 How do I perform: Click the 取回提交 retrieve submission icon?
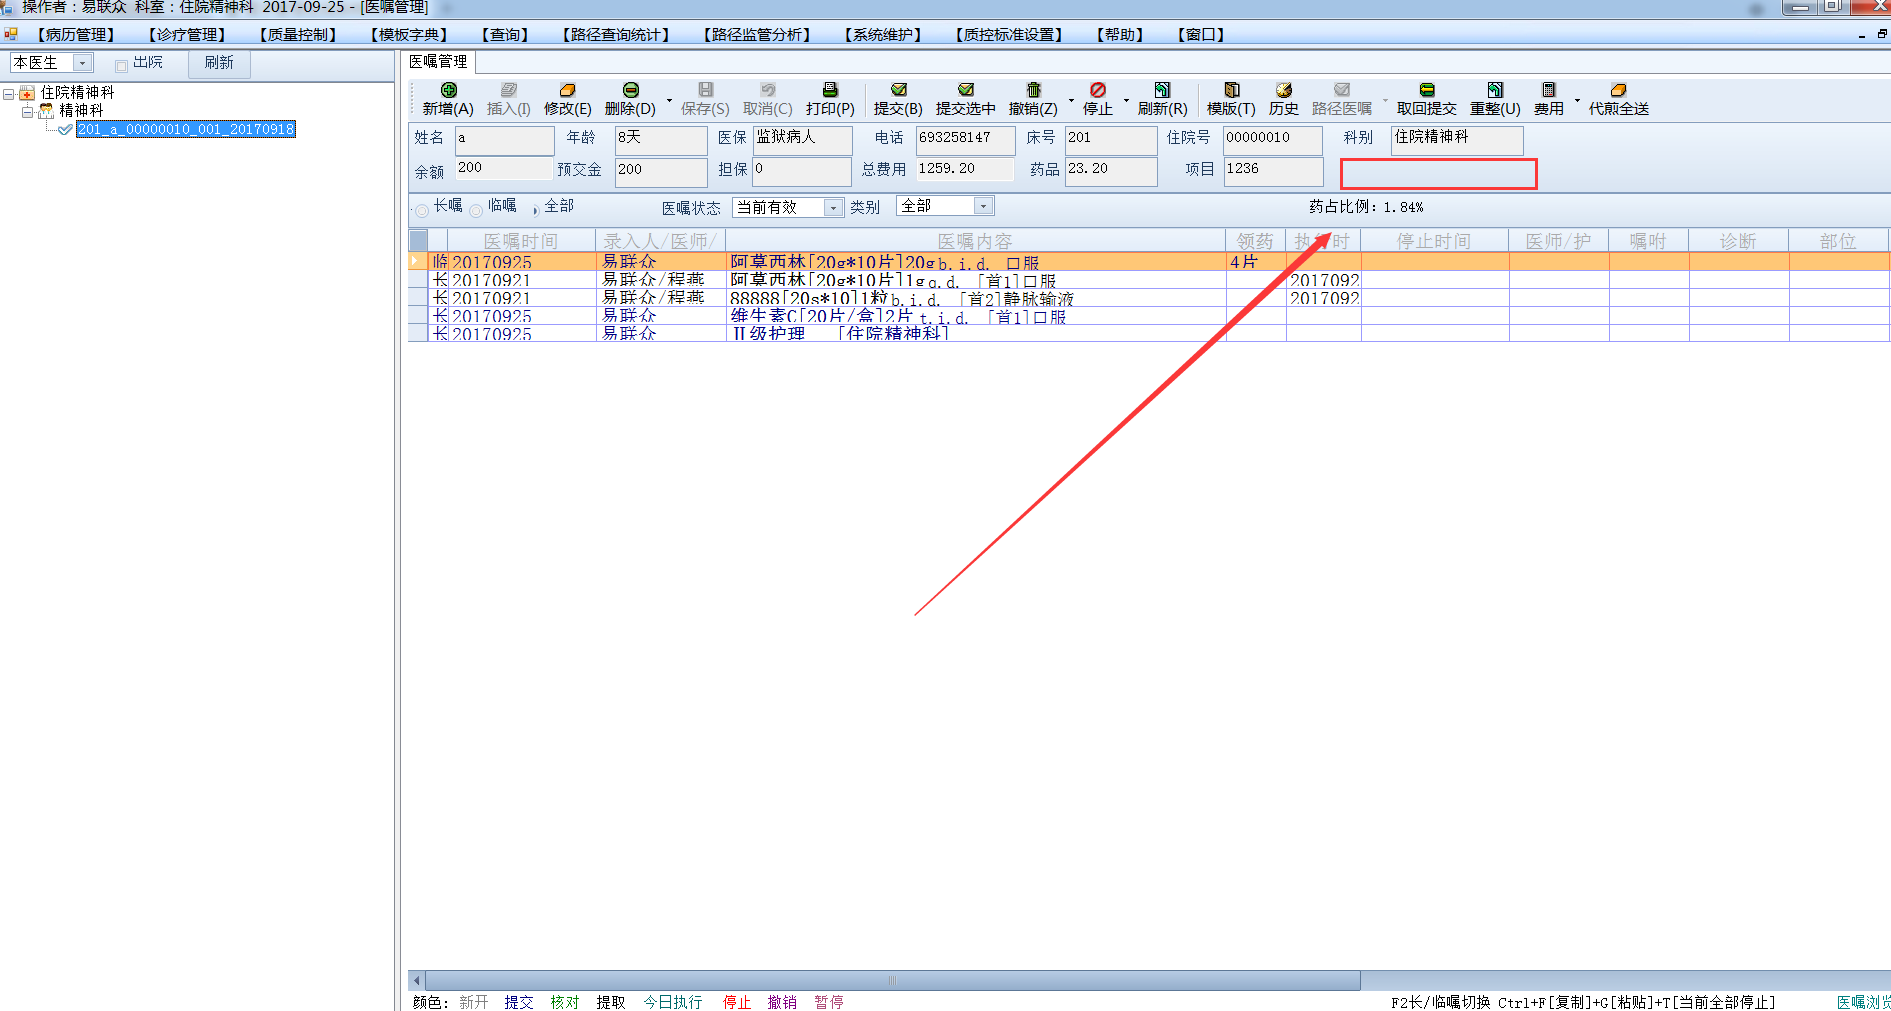(x=1427, y=90)
